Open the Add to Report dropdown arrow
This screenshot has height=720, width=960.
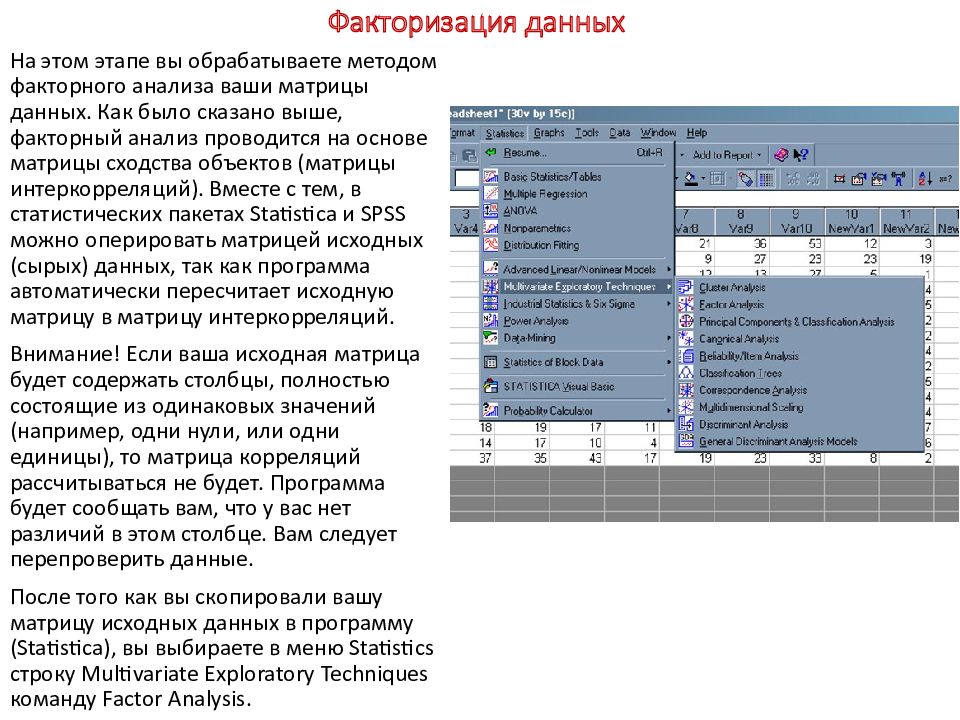point(759,155)
